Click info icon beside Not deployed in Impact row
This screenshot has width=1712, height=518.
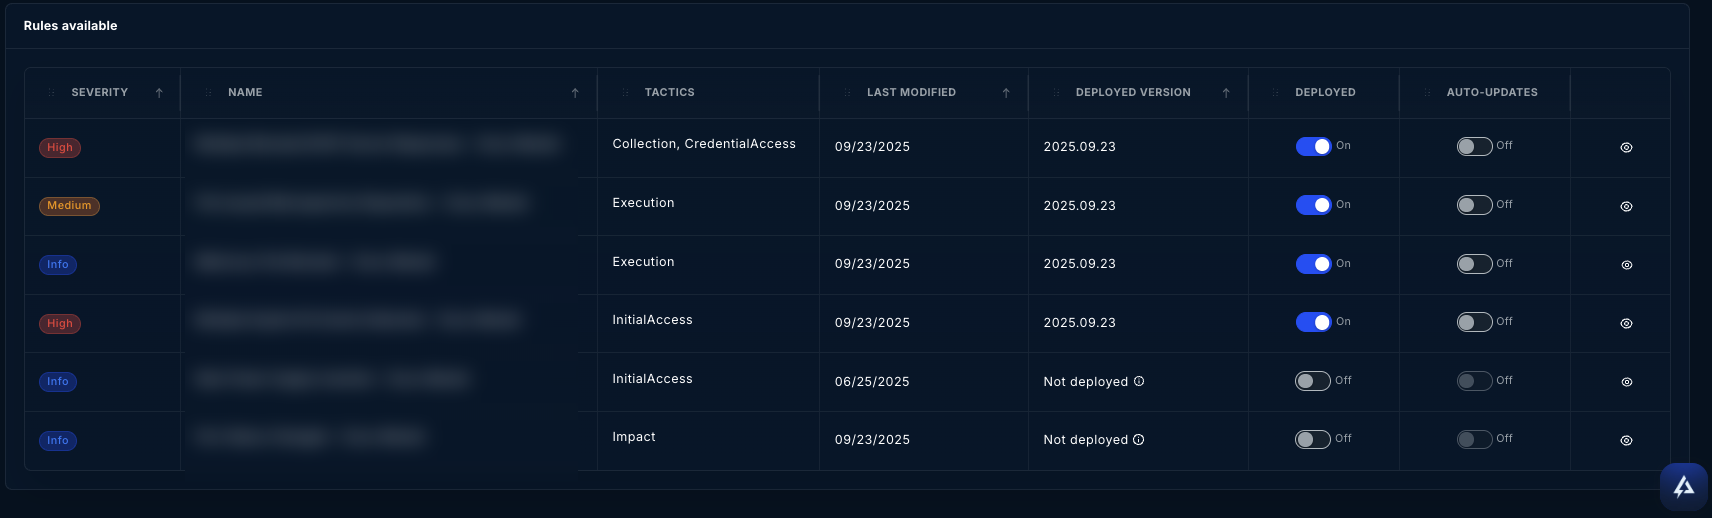(x=1139, y=439)
